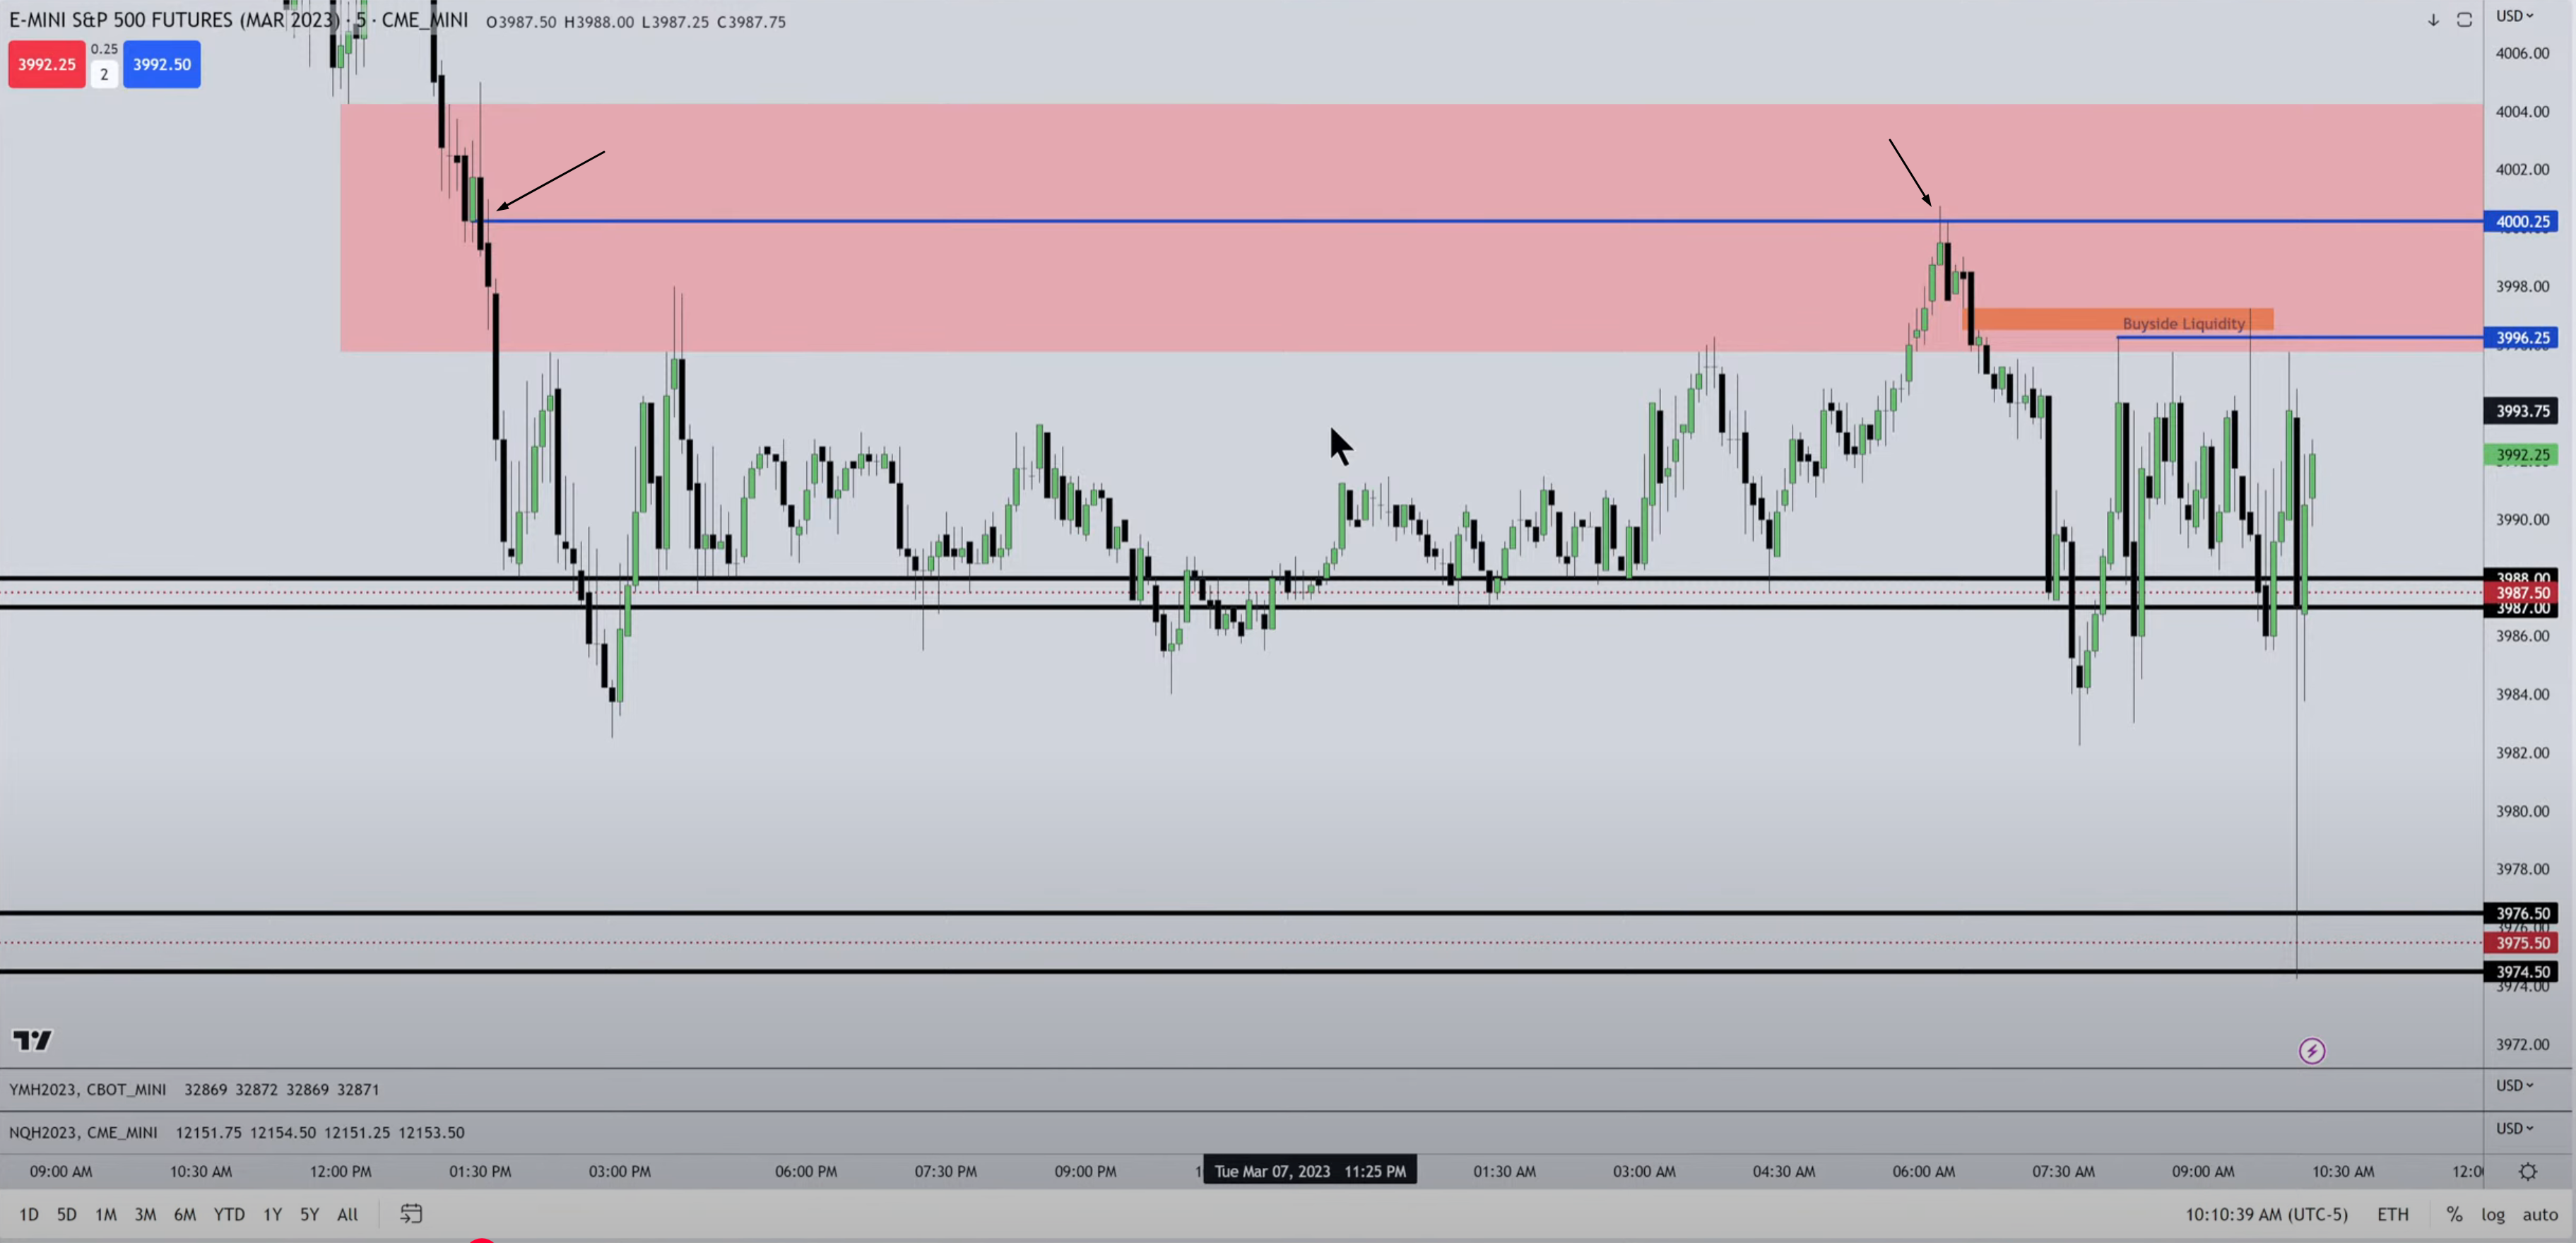This screenshot has width=2576, height=1243.
Task: Click the 09:00 PM time axis label
Action: 1085,1171
